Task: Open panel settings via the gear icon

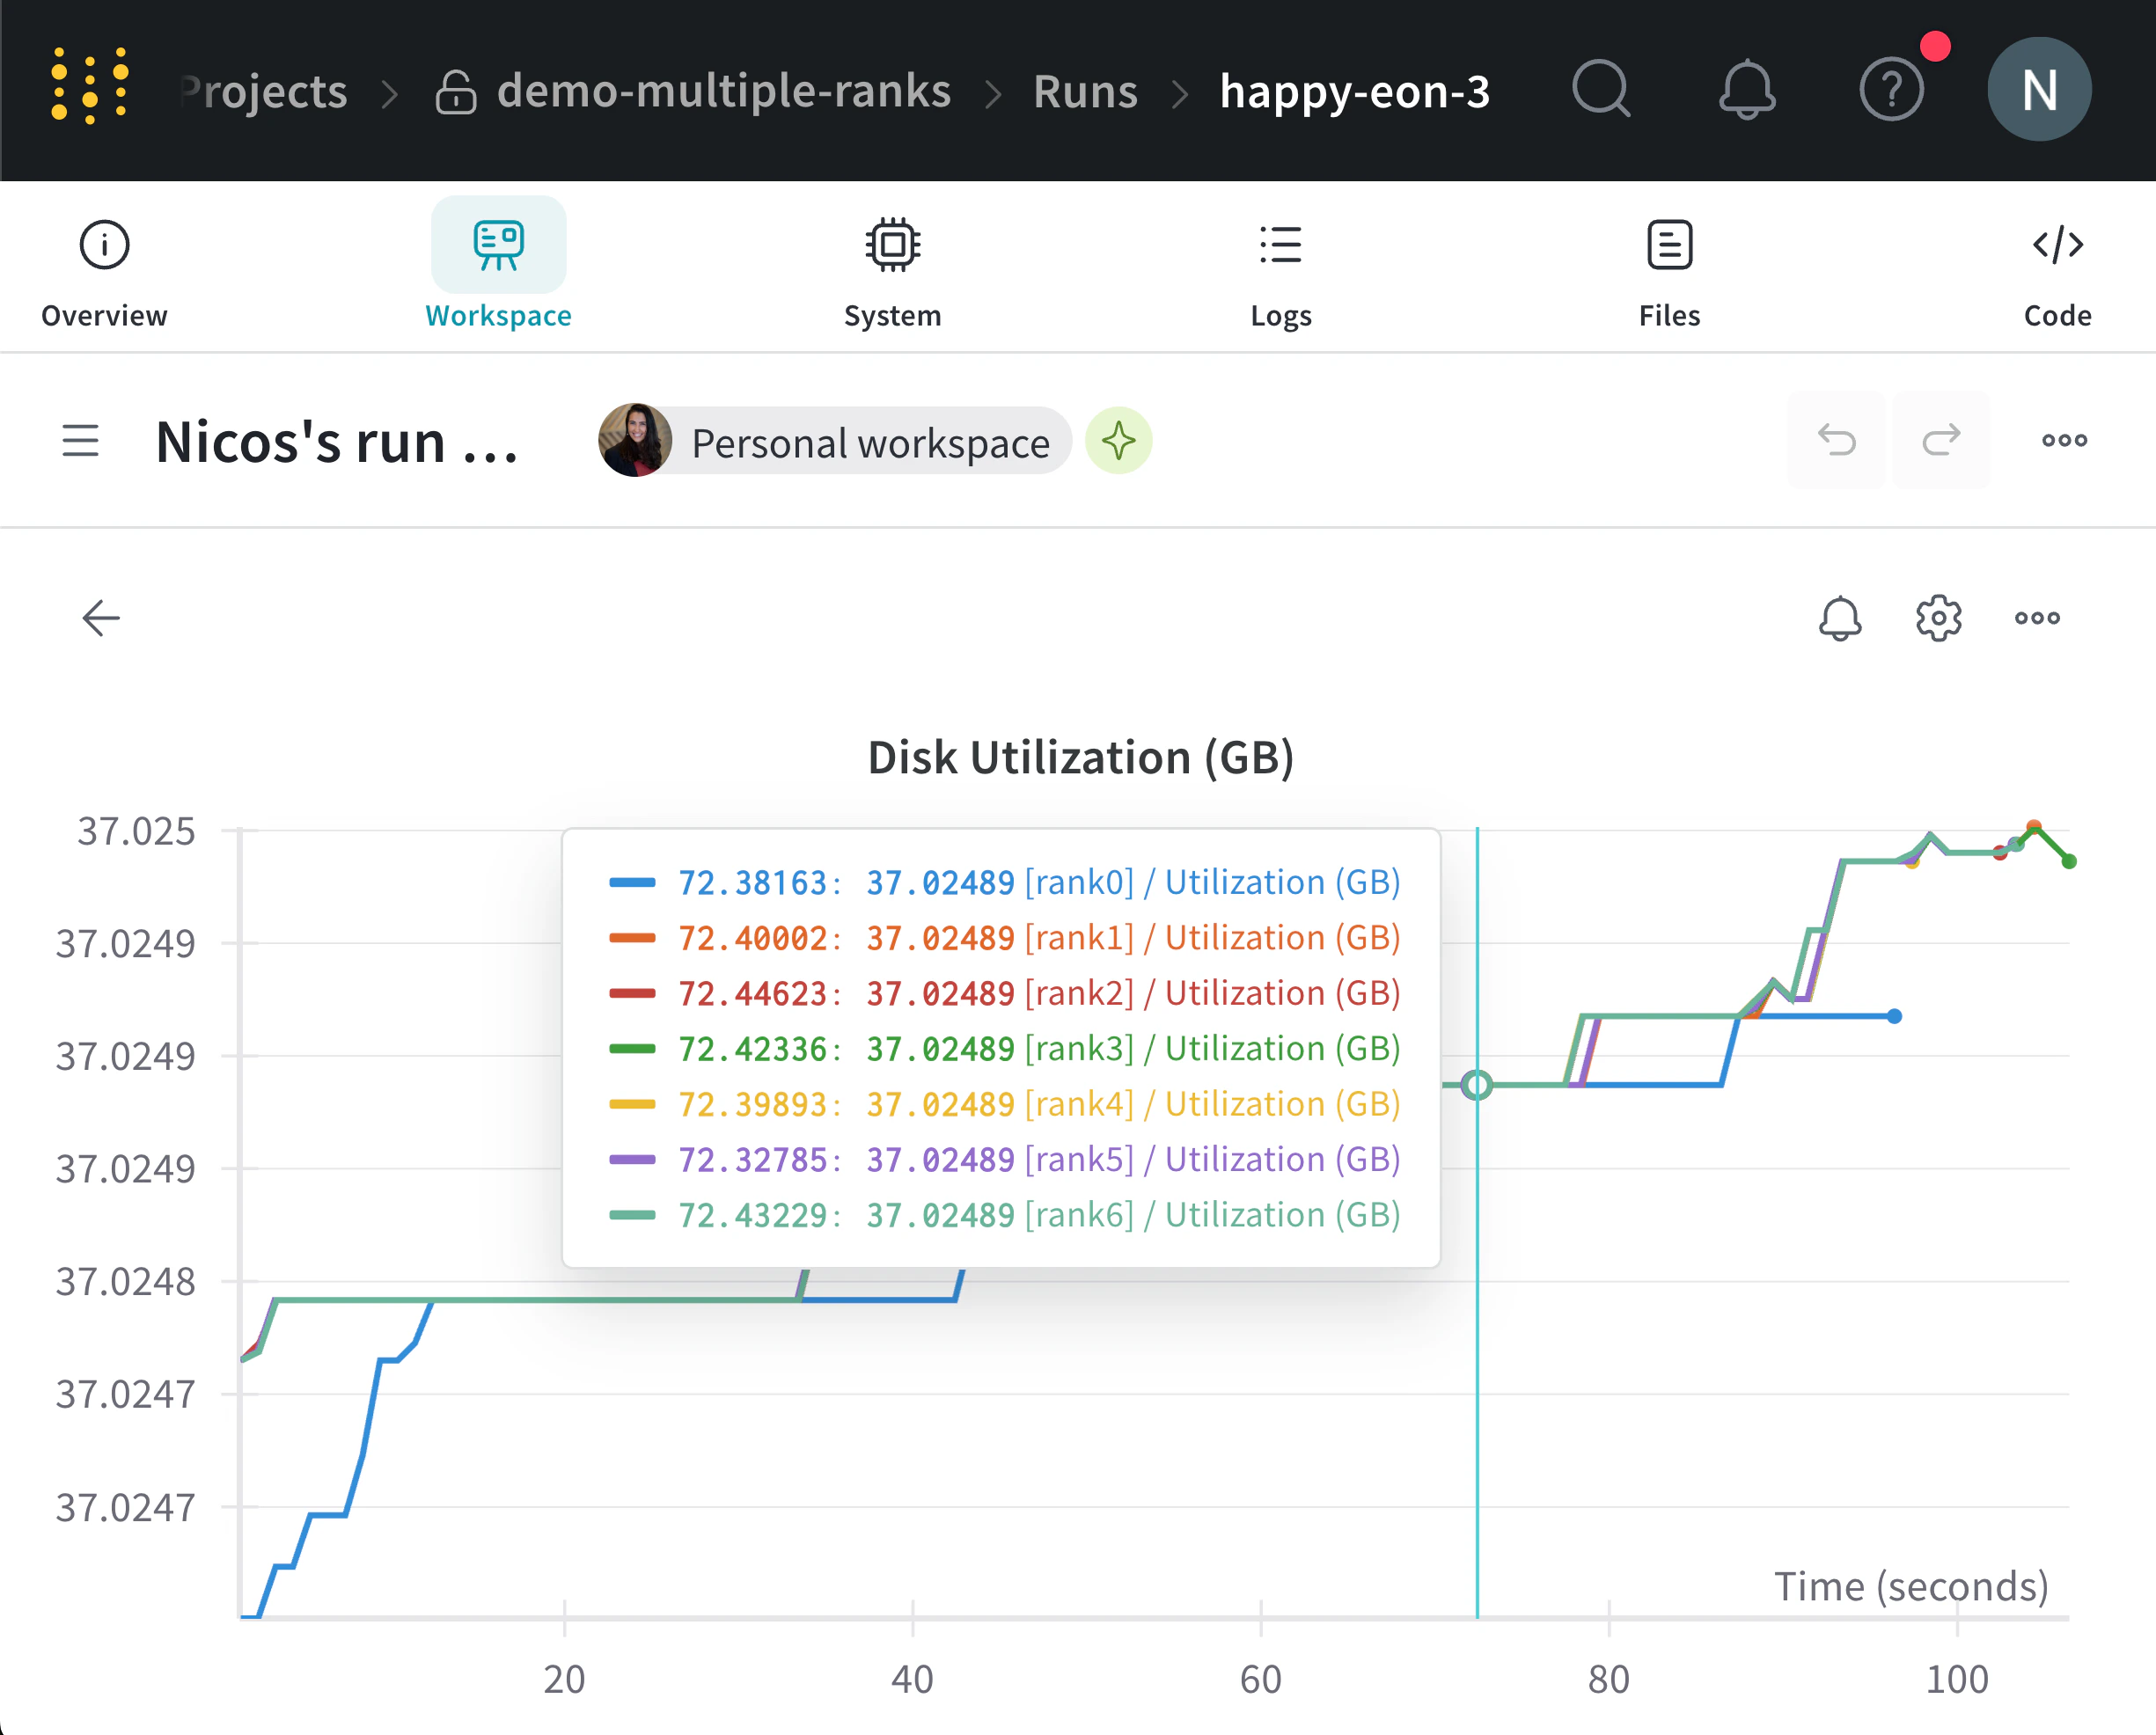Action: click(x=1937, y=618)
